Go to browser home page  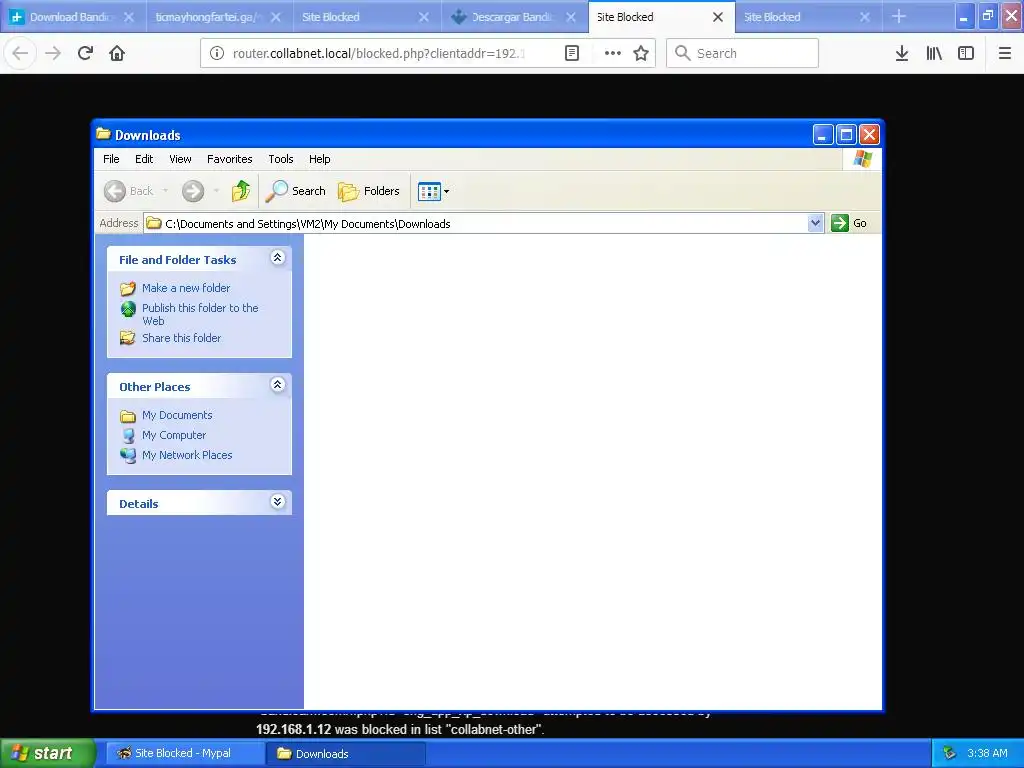point(117,53)
